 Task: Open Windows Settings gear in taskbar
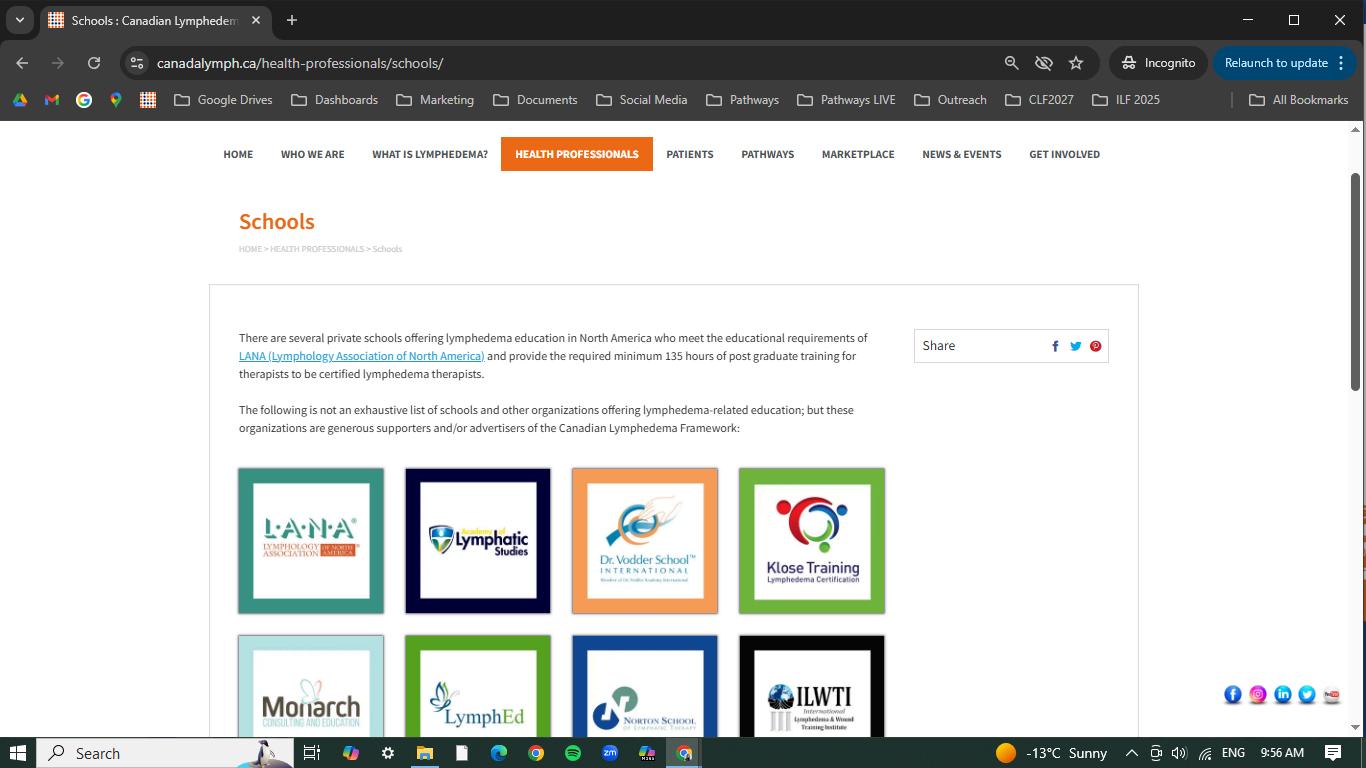(x=388, y=753)
